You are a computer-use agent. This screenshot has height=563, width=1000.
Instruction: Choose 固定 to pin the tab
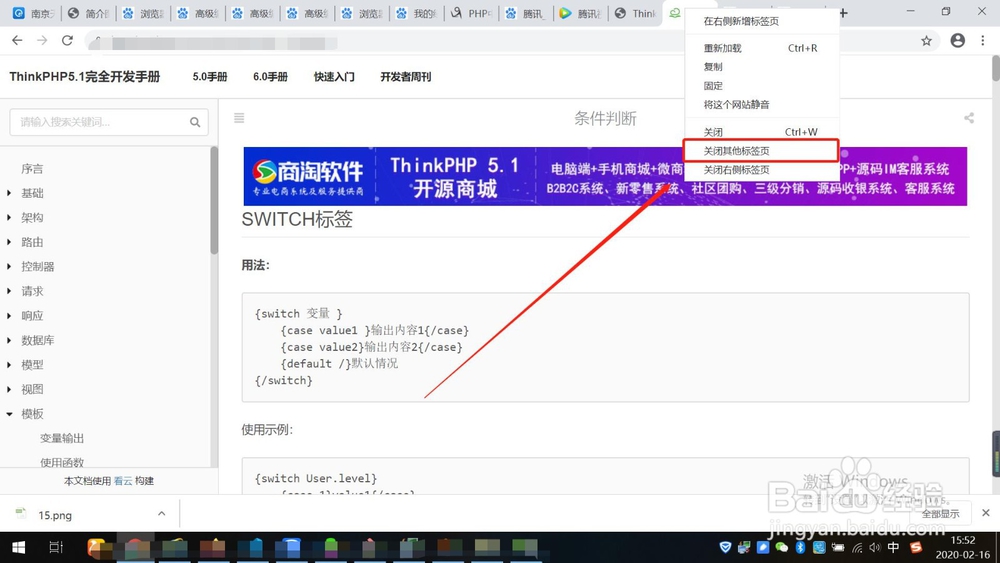click(761, 85)
